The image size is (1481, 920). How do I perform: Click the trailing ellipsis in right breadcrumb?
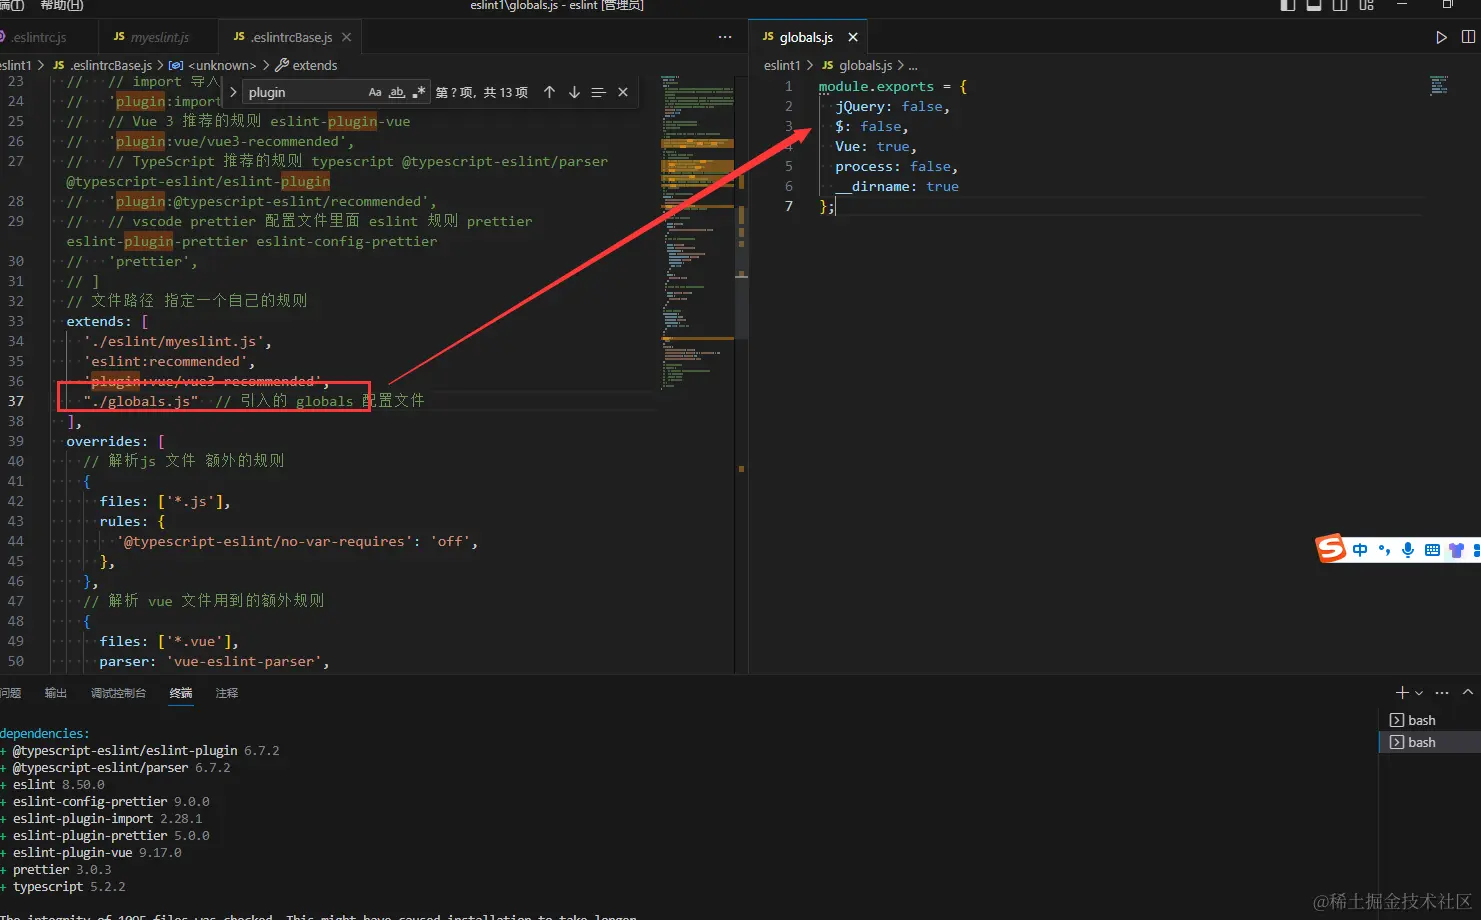click(x=913, y=65)
